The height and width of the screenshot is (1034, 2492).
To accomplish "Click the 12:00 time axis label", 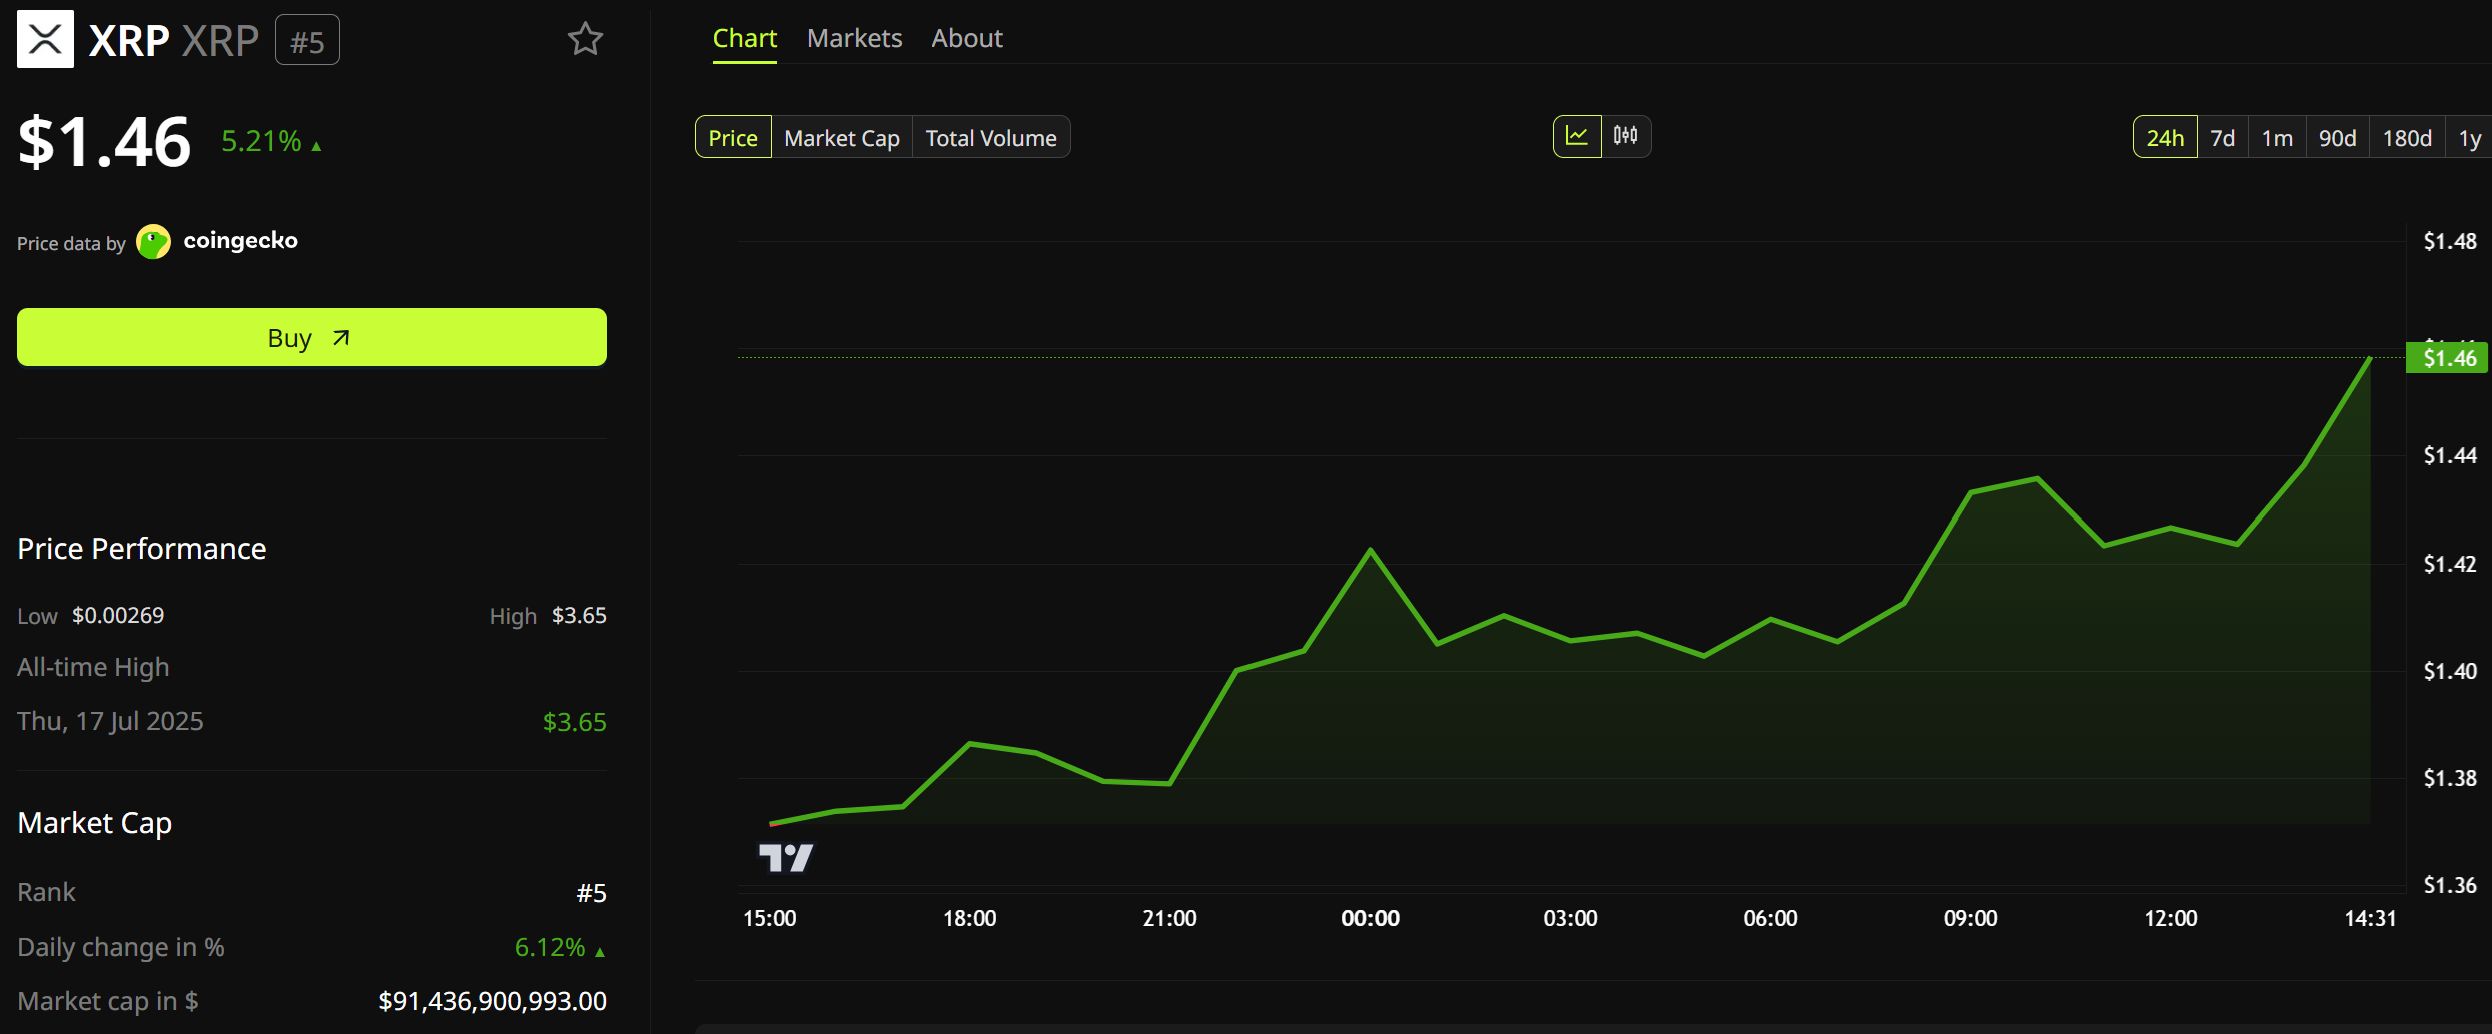I will pos(2171,918).
